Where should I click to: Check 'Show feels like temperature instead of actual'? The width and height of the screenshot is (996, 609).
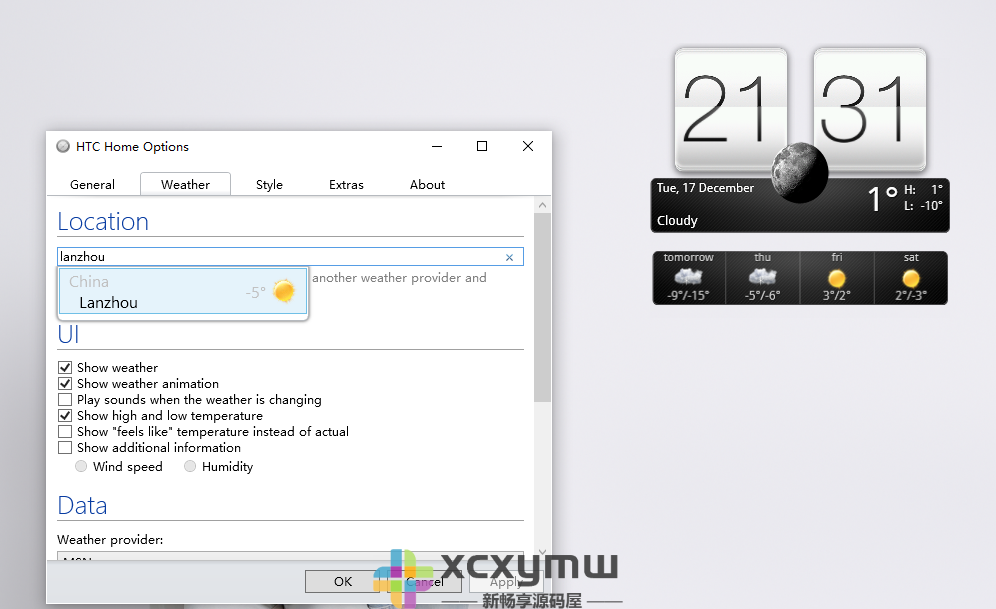click(x=65, y=431)
